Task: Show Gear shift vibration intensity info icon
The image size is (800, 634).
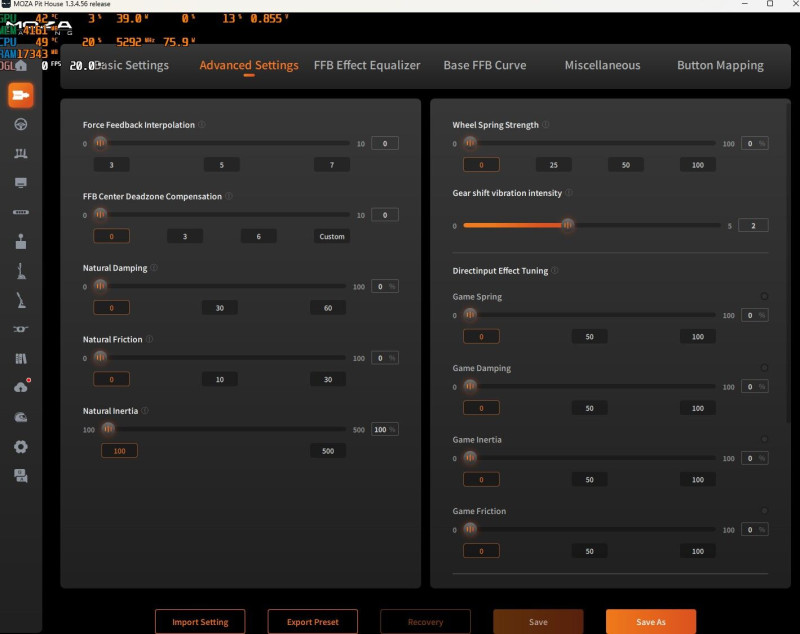Action: tap(569, 193)
